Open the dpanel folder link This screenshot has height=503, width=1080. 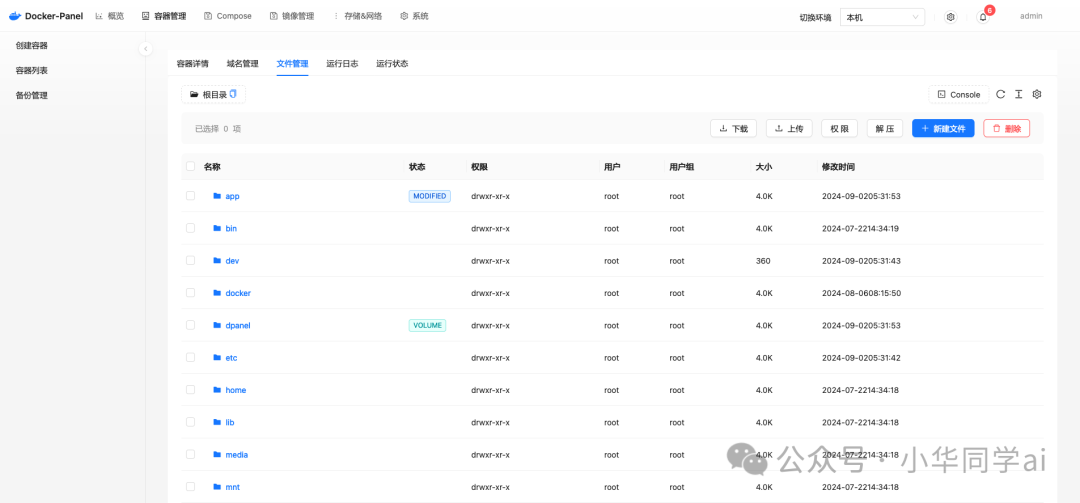(x=238, y=325)
